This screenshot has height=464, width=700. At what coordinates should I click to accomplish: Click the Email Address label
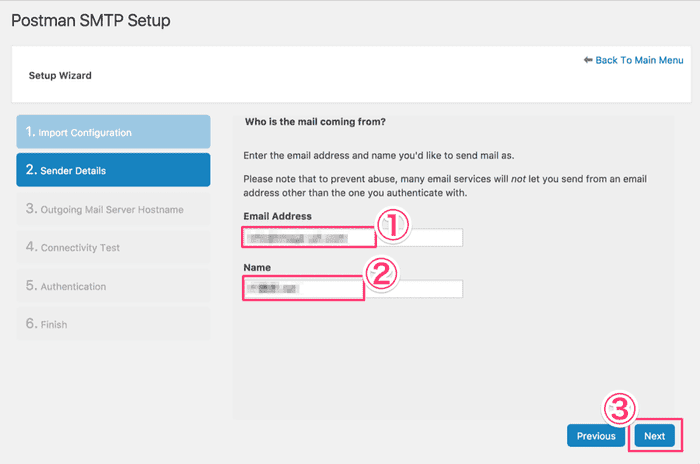[x=277, y=216]
